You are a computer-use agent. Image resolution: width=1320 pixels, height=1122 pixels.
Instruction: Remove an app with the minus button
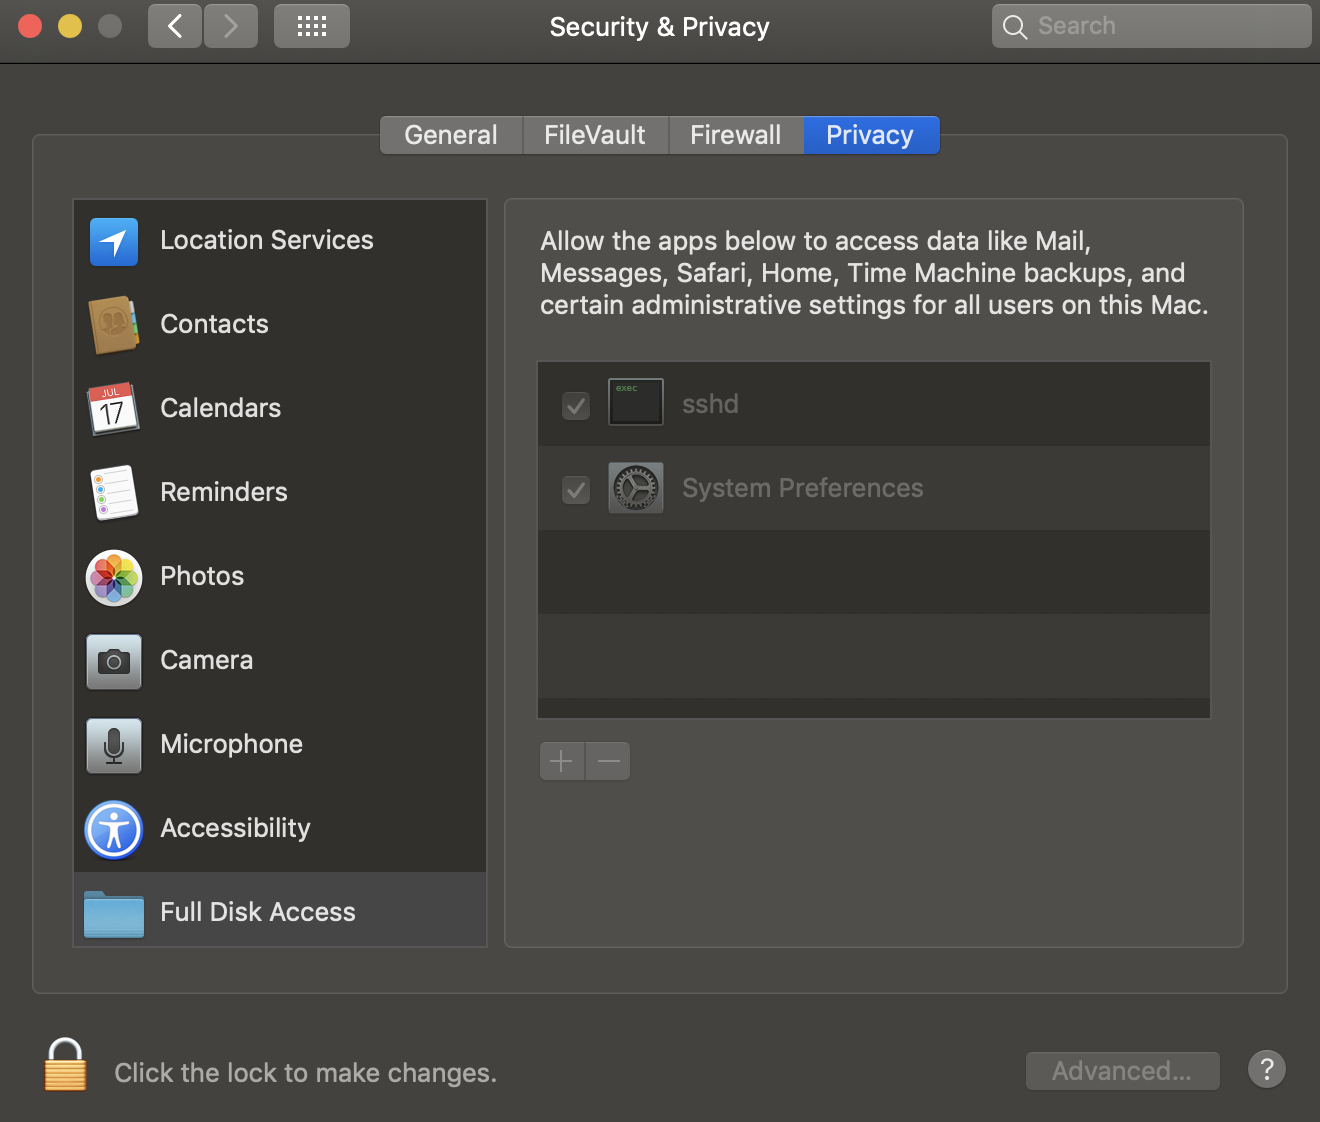608,761
